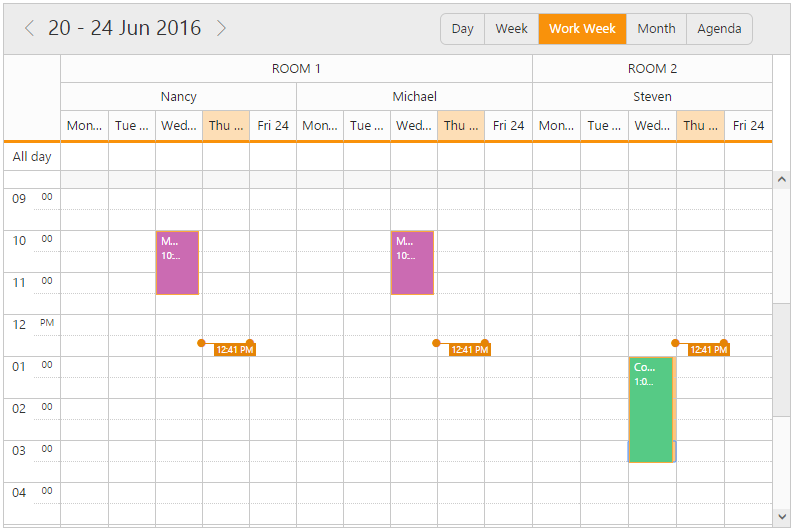Go to previous week using left arrow
794x532 pixels.
pyautogui.click(x=29, y=28)
